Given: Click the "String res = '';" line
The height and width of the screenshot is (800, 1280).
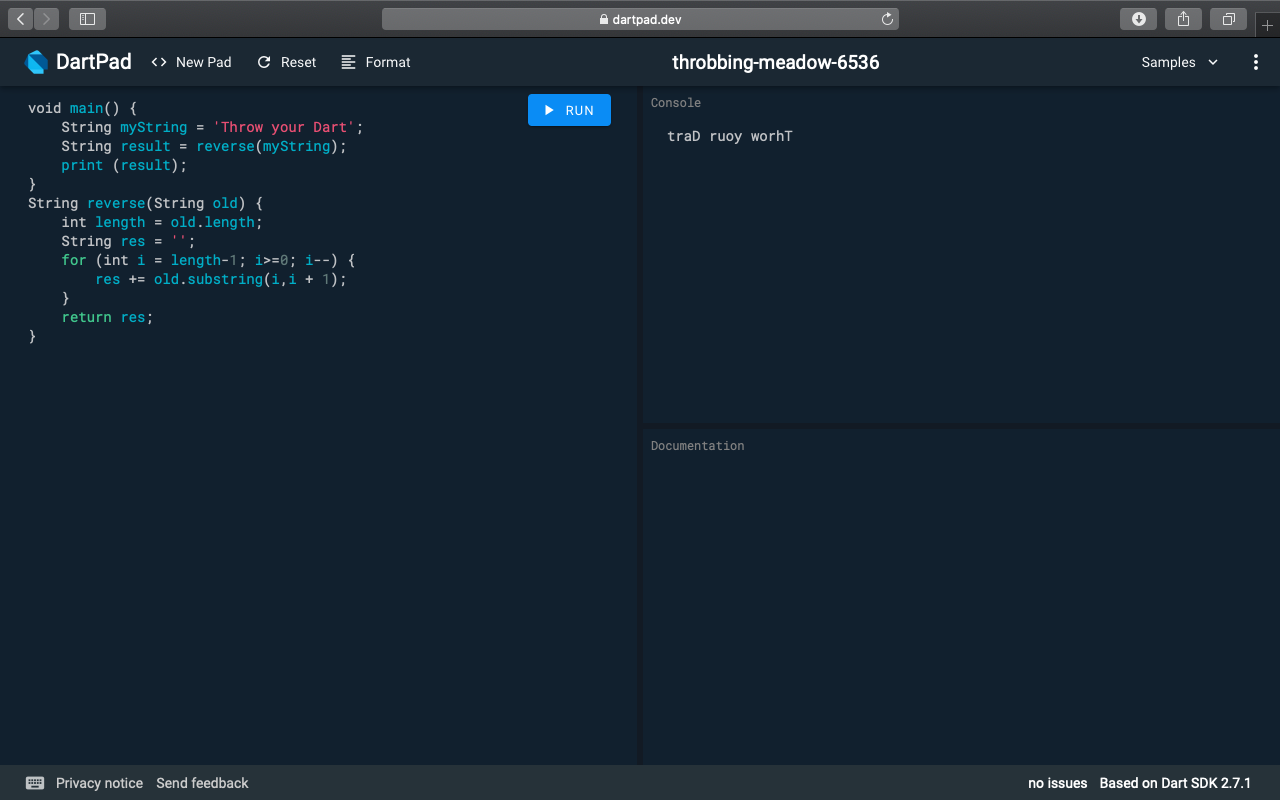Looking at the screenshot, I should (128, 241).
